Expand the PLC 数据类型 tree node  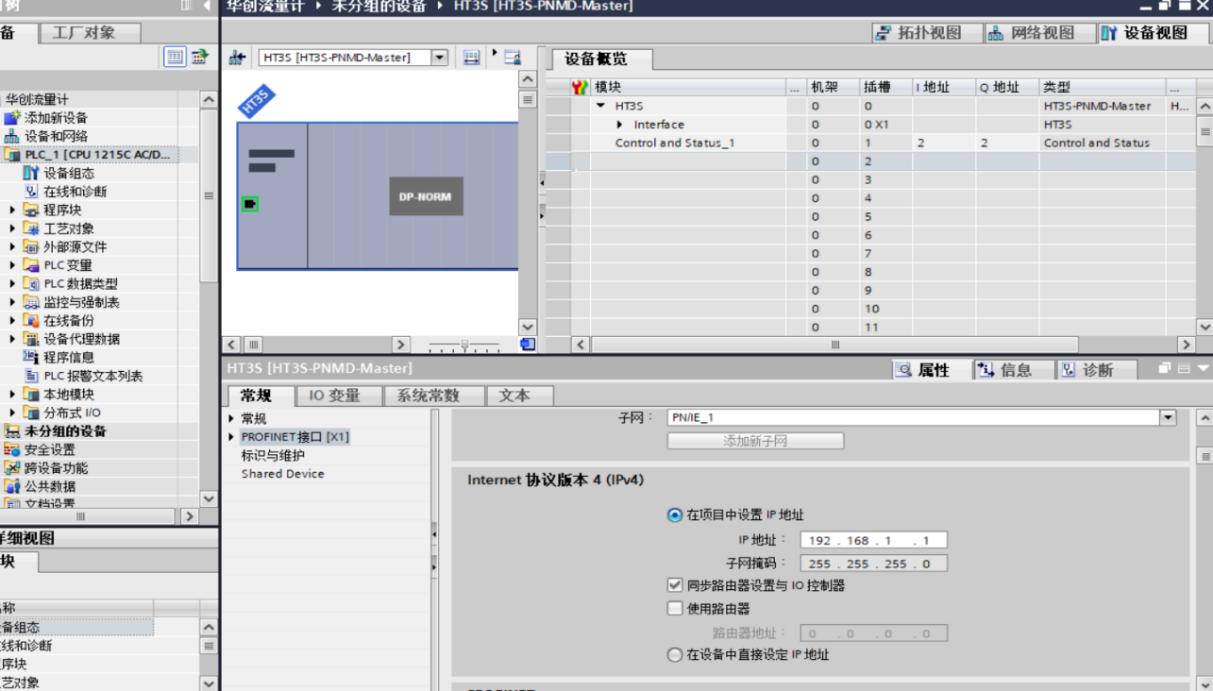[11, 283]
